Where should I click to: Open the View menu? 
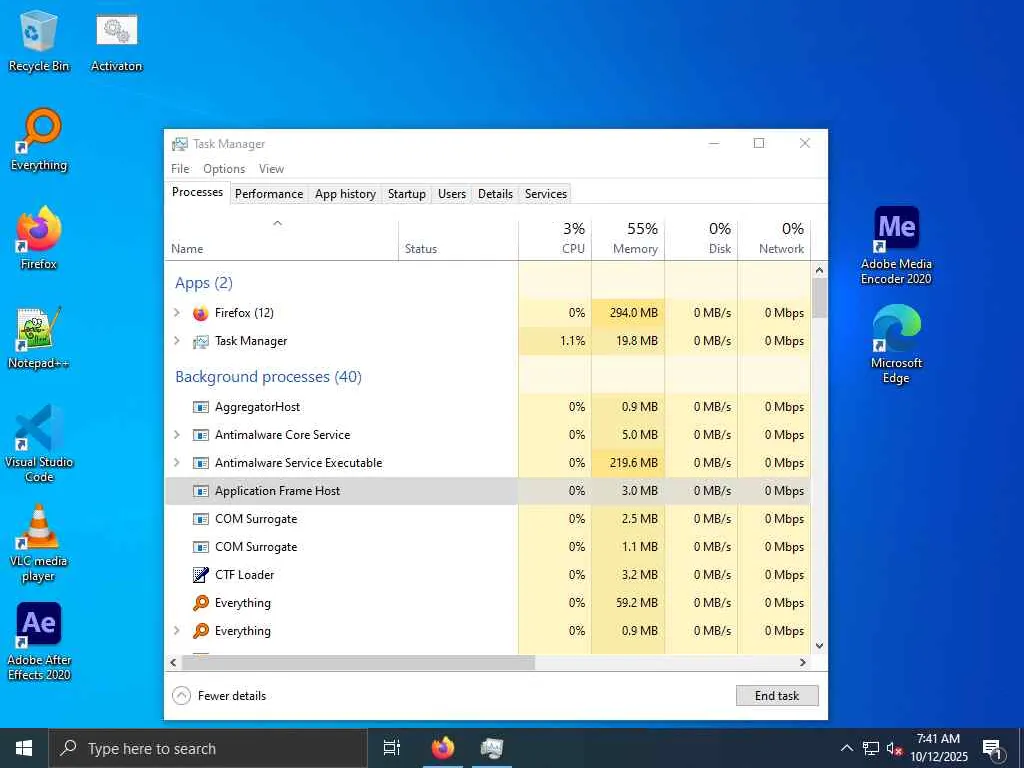point(271,168)
